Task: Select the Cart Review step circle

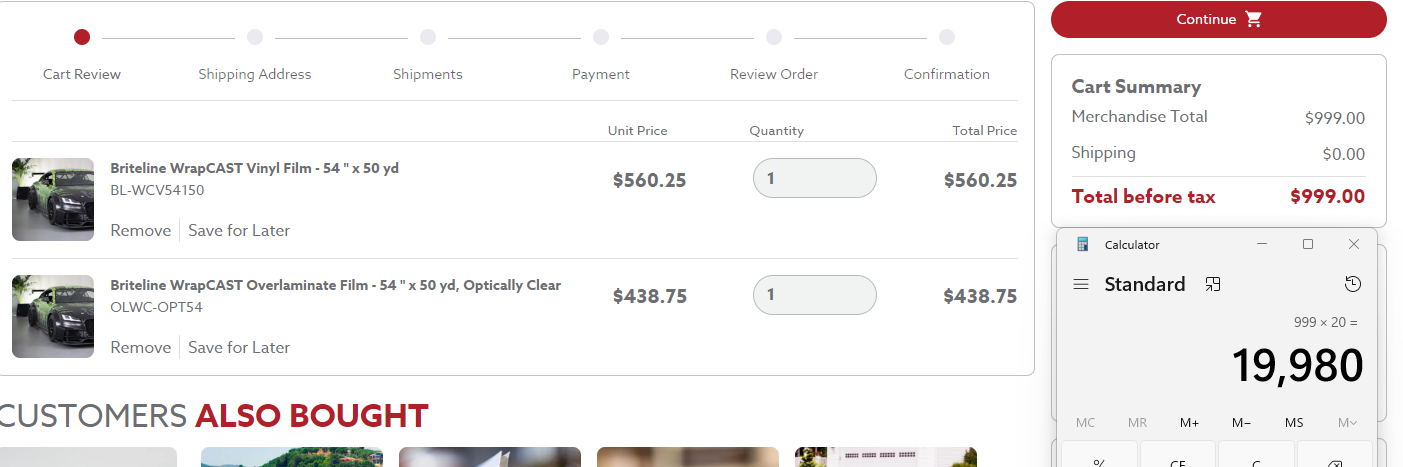Action: [82, 37]
